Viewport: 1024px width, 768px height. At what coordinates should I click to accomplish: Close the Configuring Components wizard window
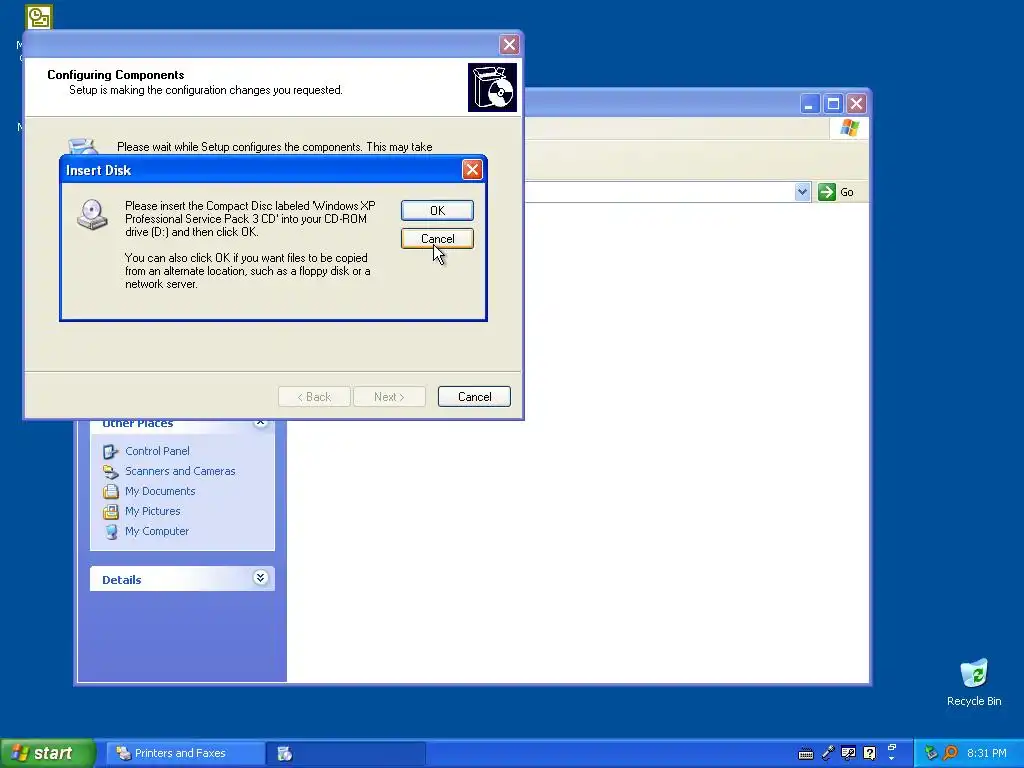(509, 44)
